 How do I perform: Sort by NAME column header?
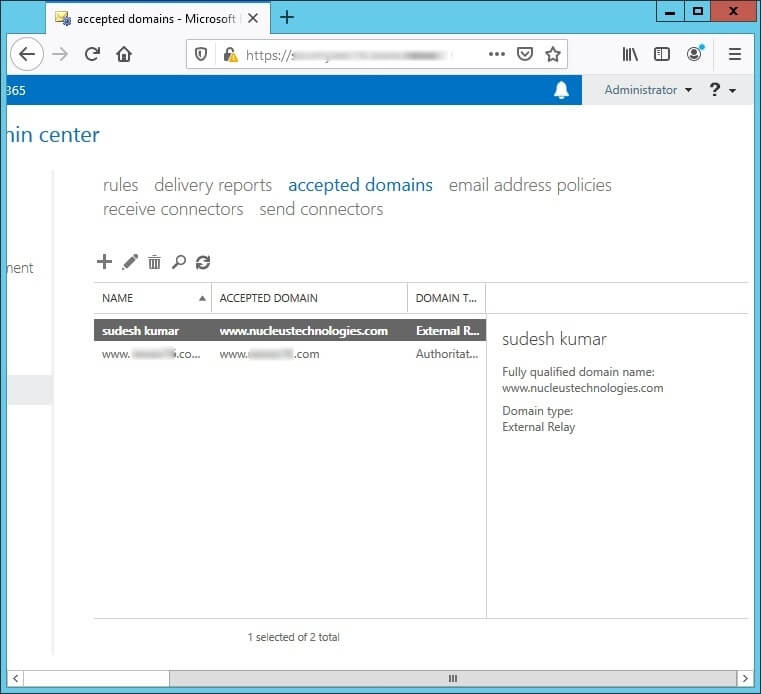click(x=153, y=298)
